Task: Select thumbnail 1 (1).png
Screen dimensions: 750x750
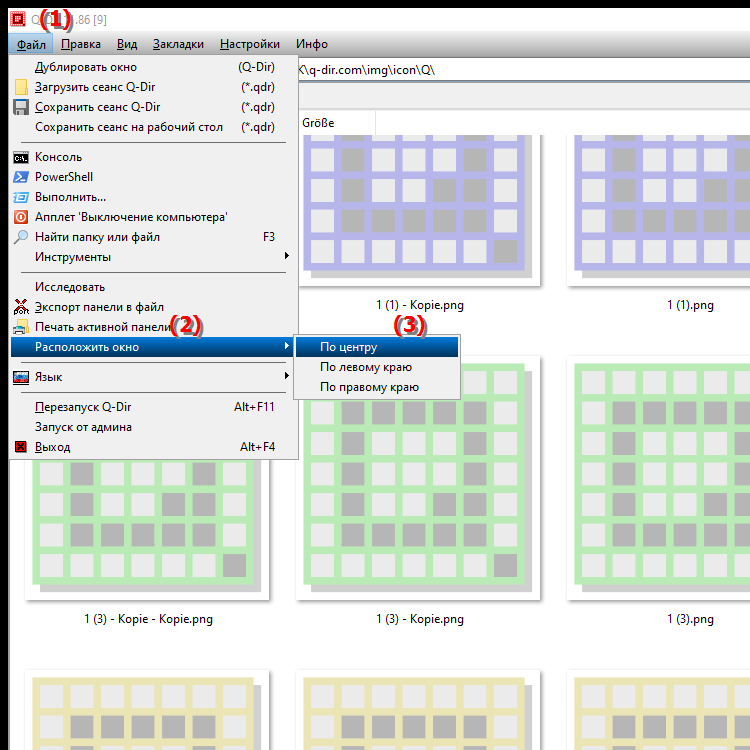Action: [659, 210]
